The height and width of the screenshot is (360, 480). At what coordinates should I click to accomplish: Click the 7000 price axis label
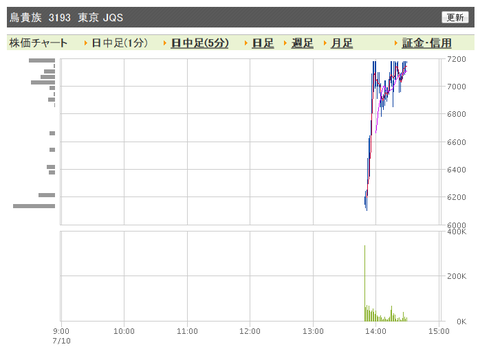456,87
